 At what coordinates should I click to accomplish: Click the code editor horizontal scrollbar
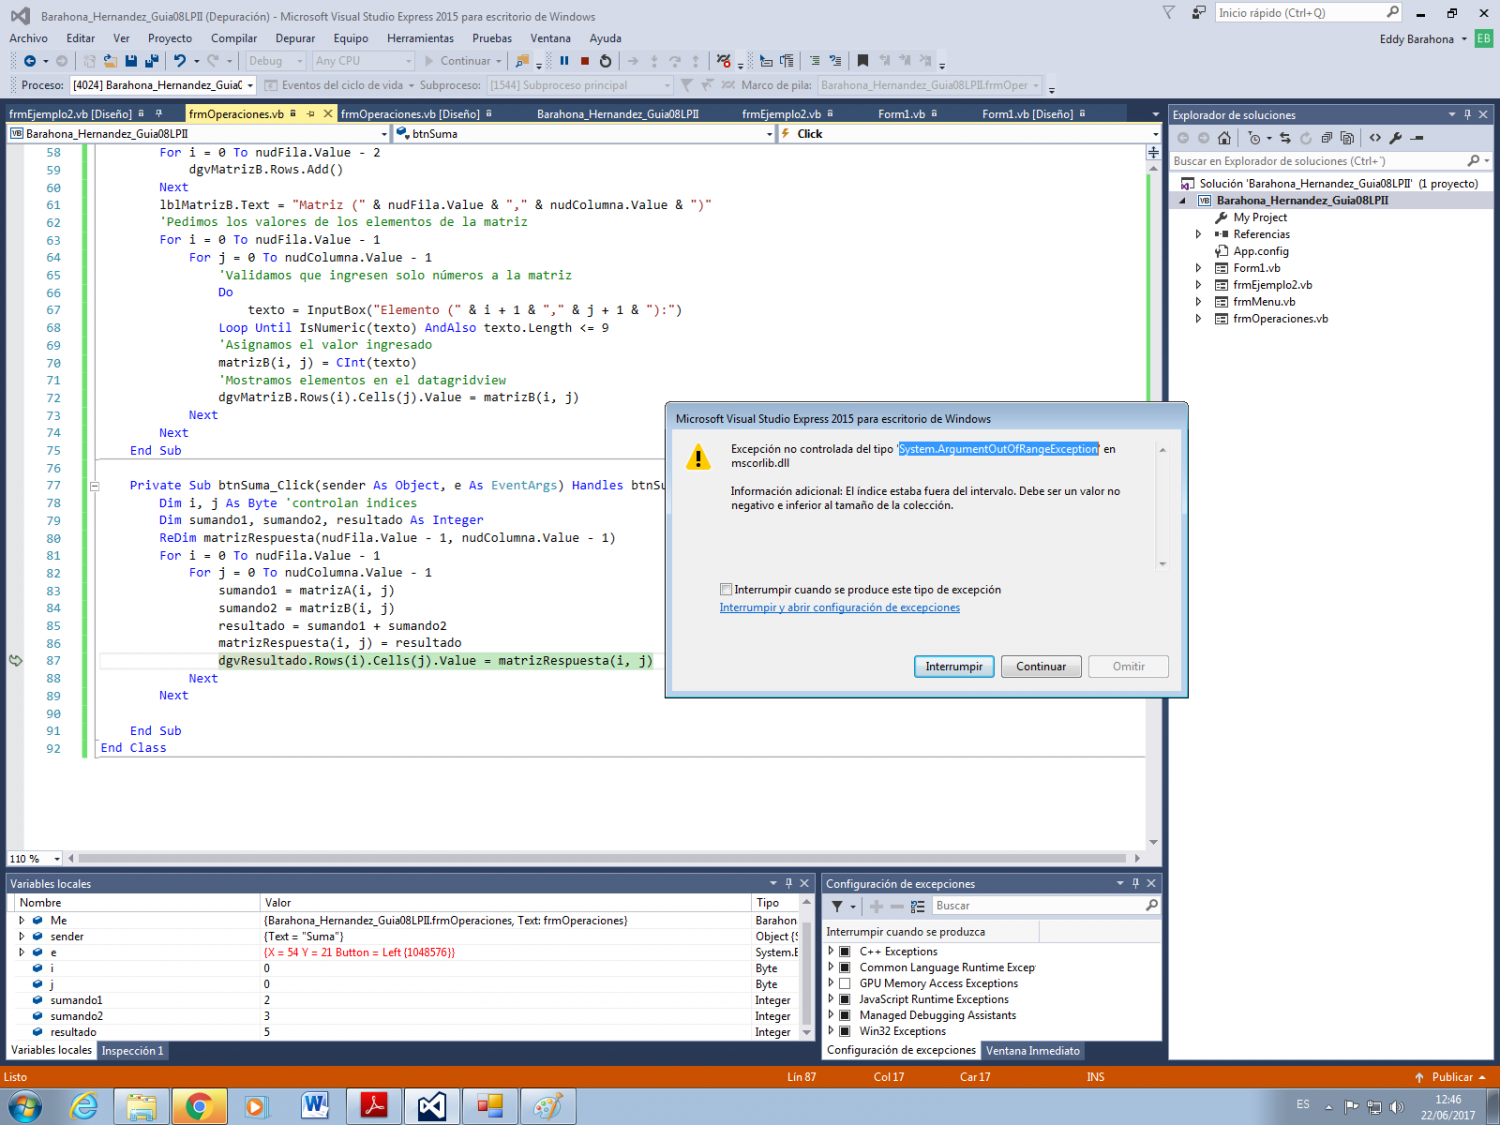point(603,858)
